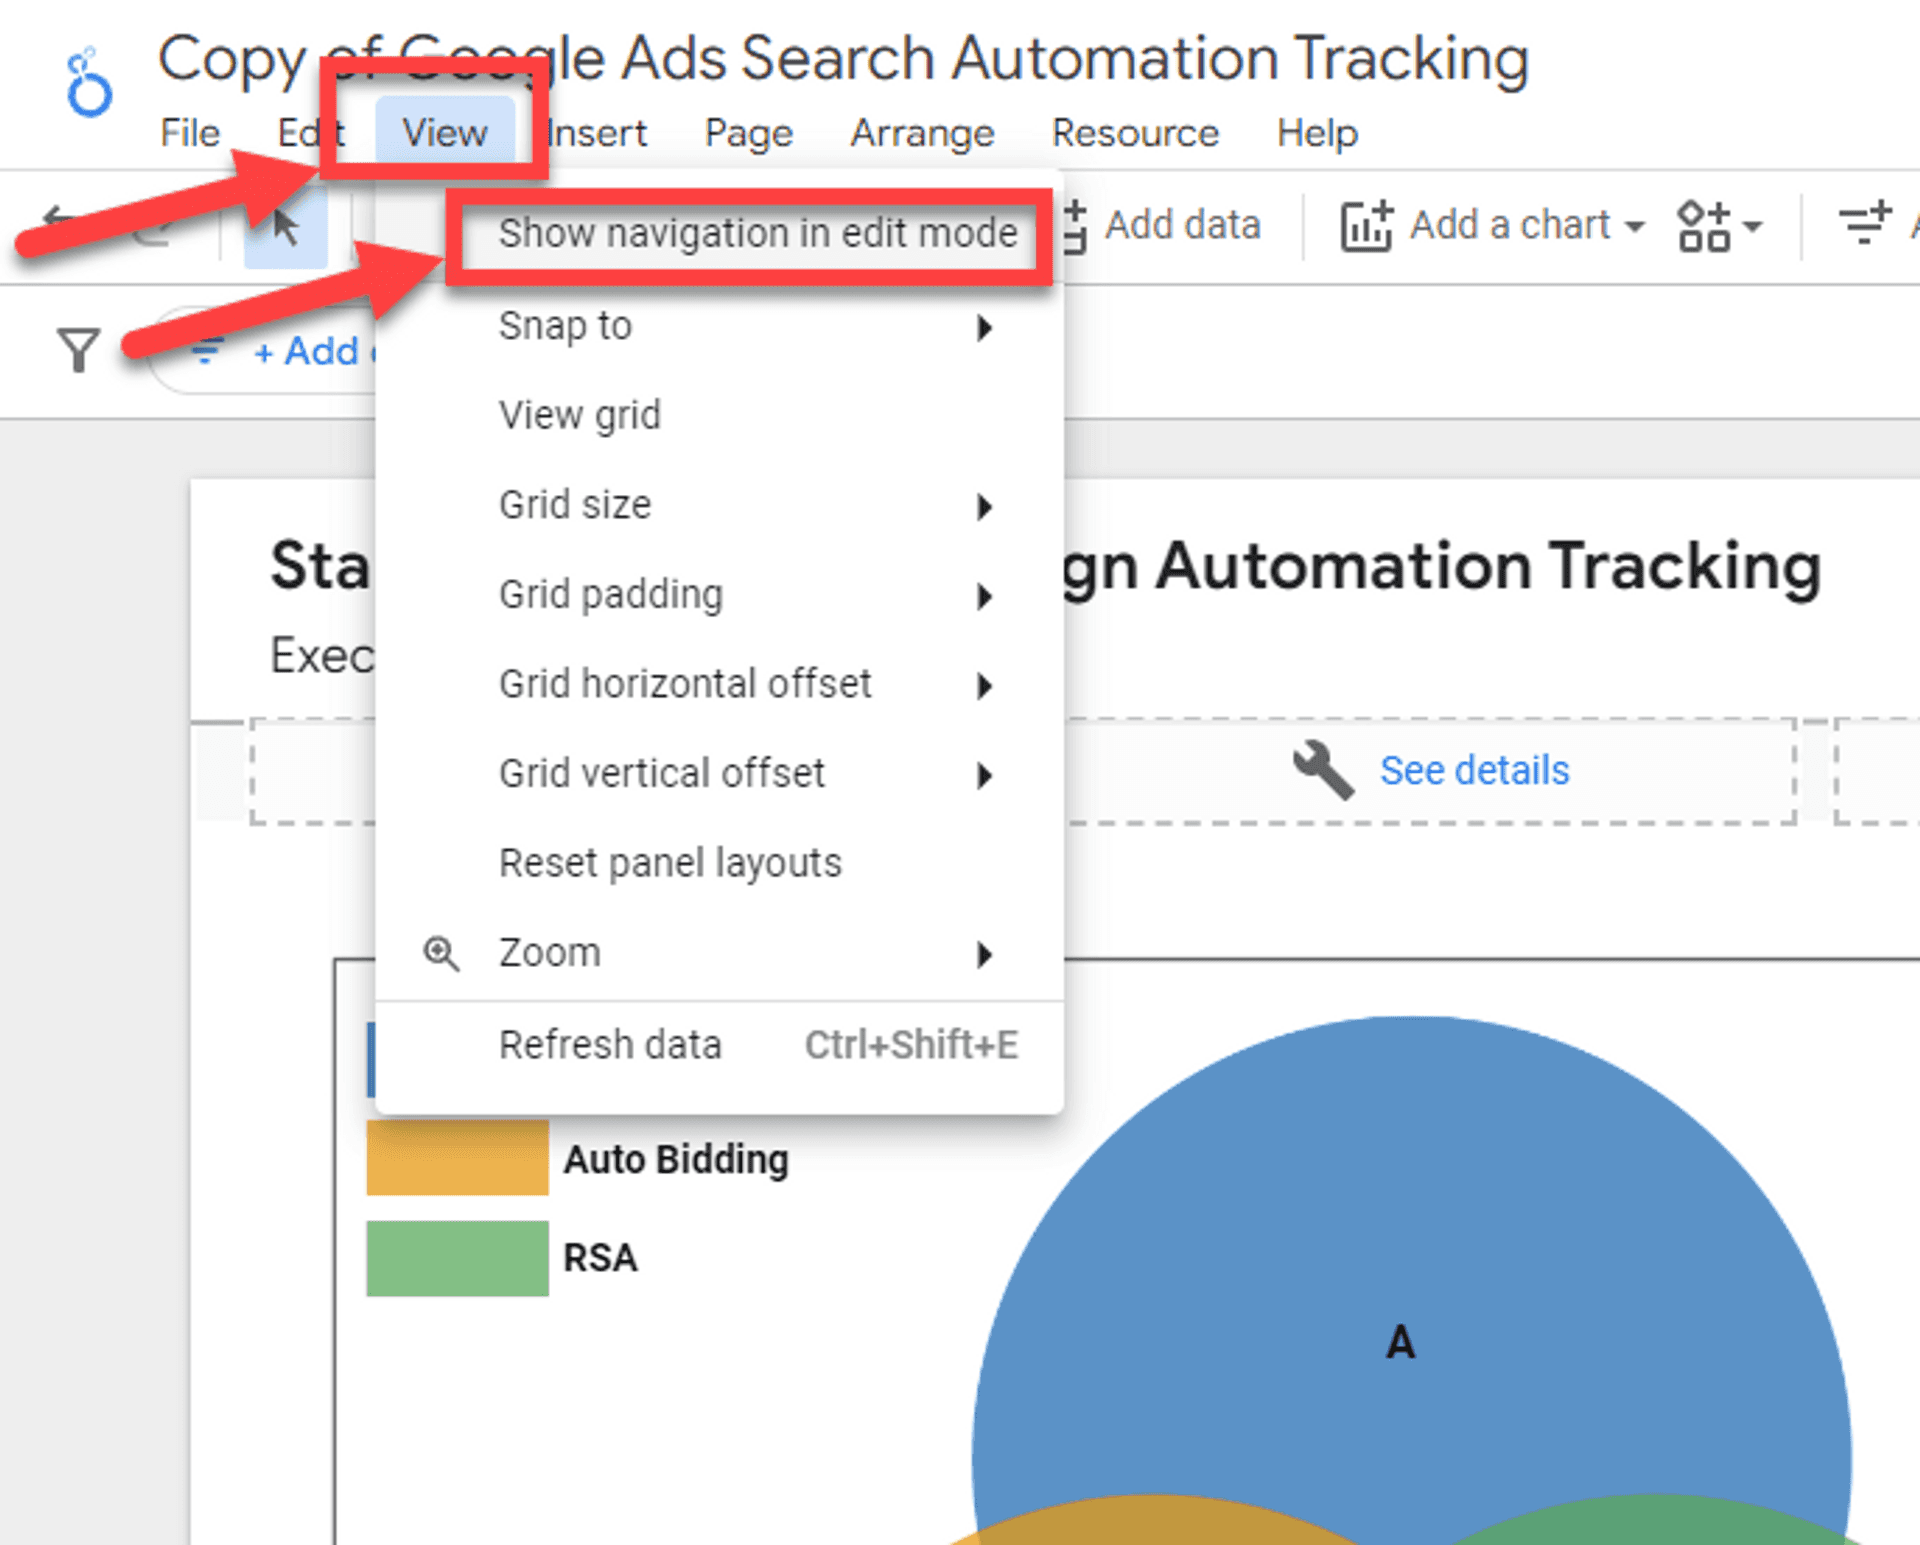Select the arrow selection mode tool

(x=286, y=226)
